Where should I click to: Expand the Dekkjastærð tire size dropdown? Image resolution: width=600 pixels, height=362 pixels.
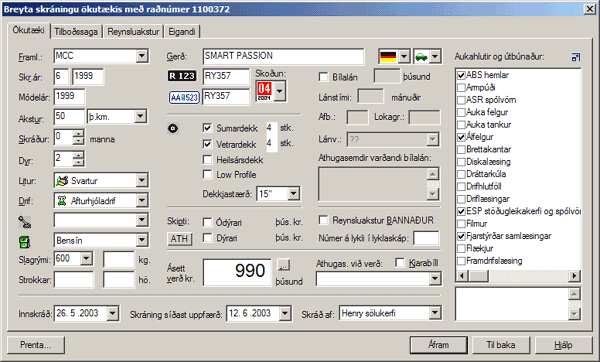(x=293, y=194)
